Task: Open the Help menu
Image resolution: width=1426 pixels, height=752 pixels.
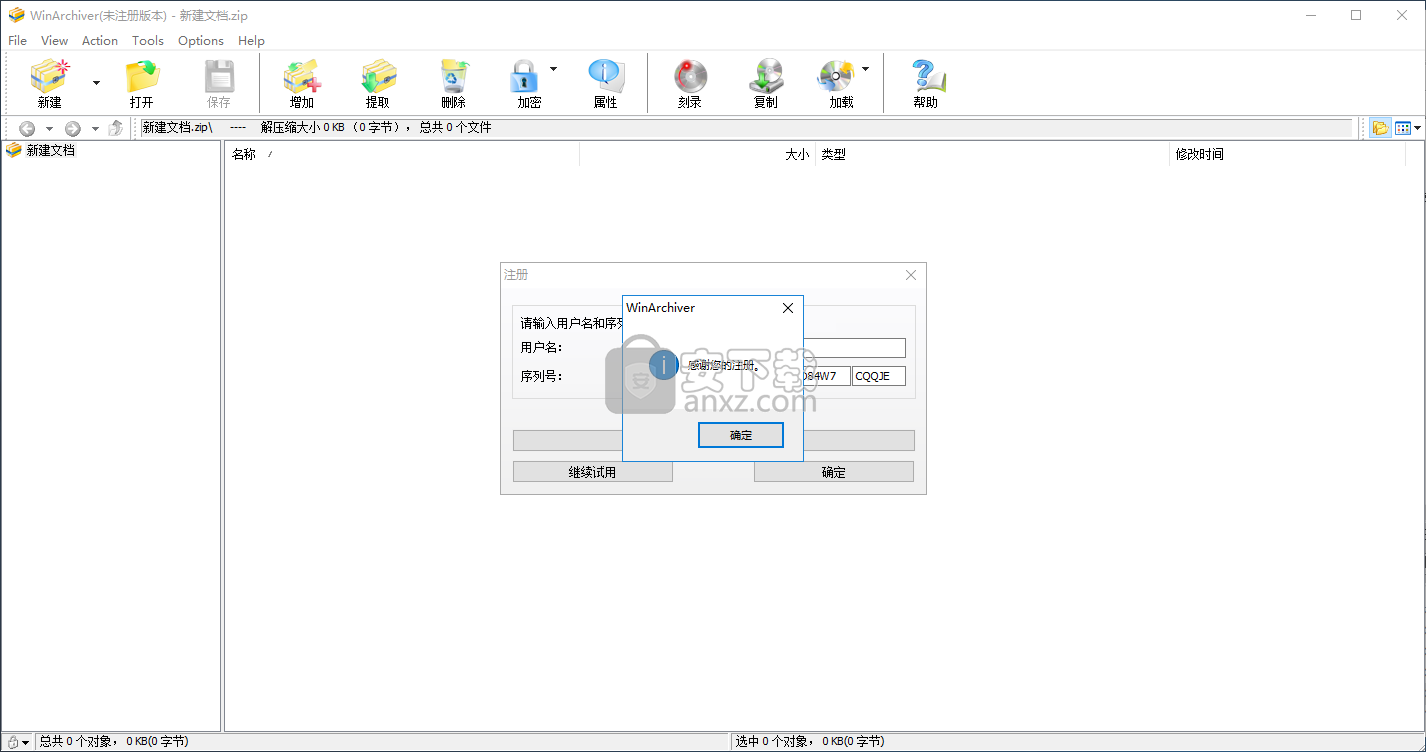Action: pyautogui.click(x=251, y=41)
